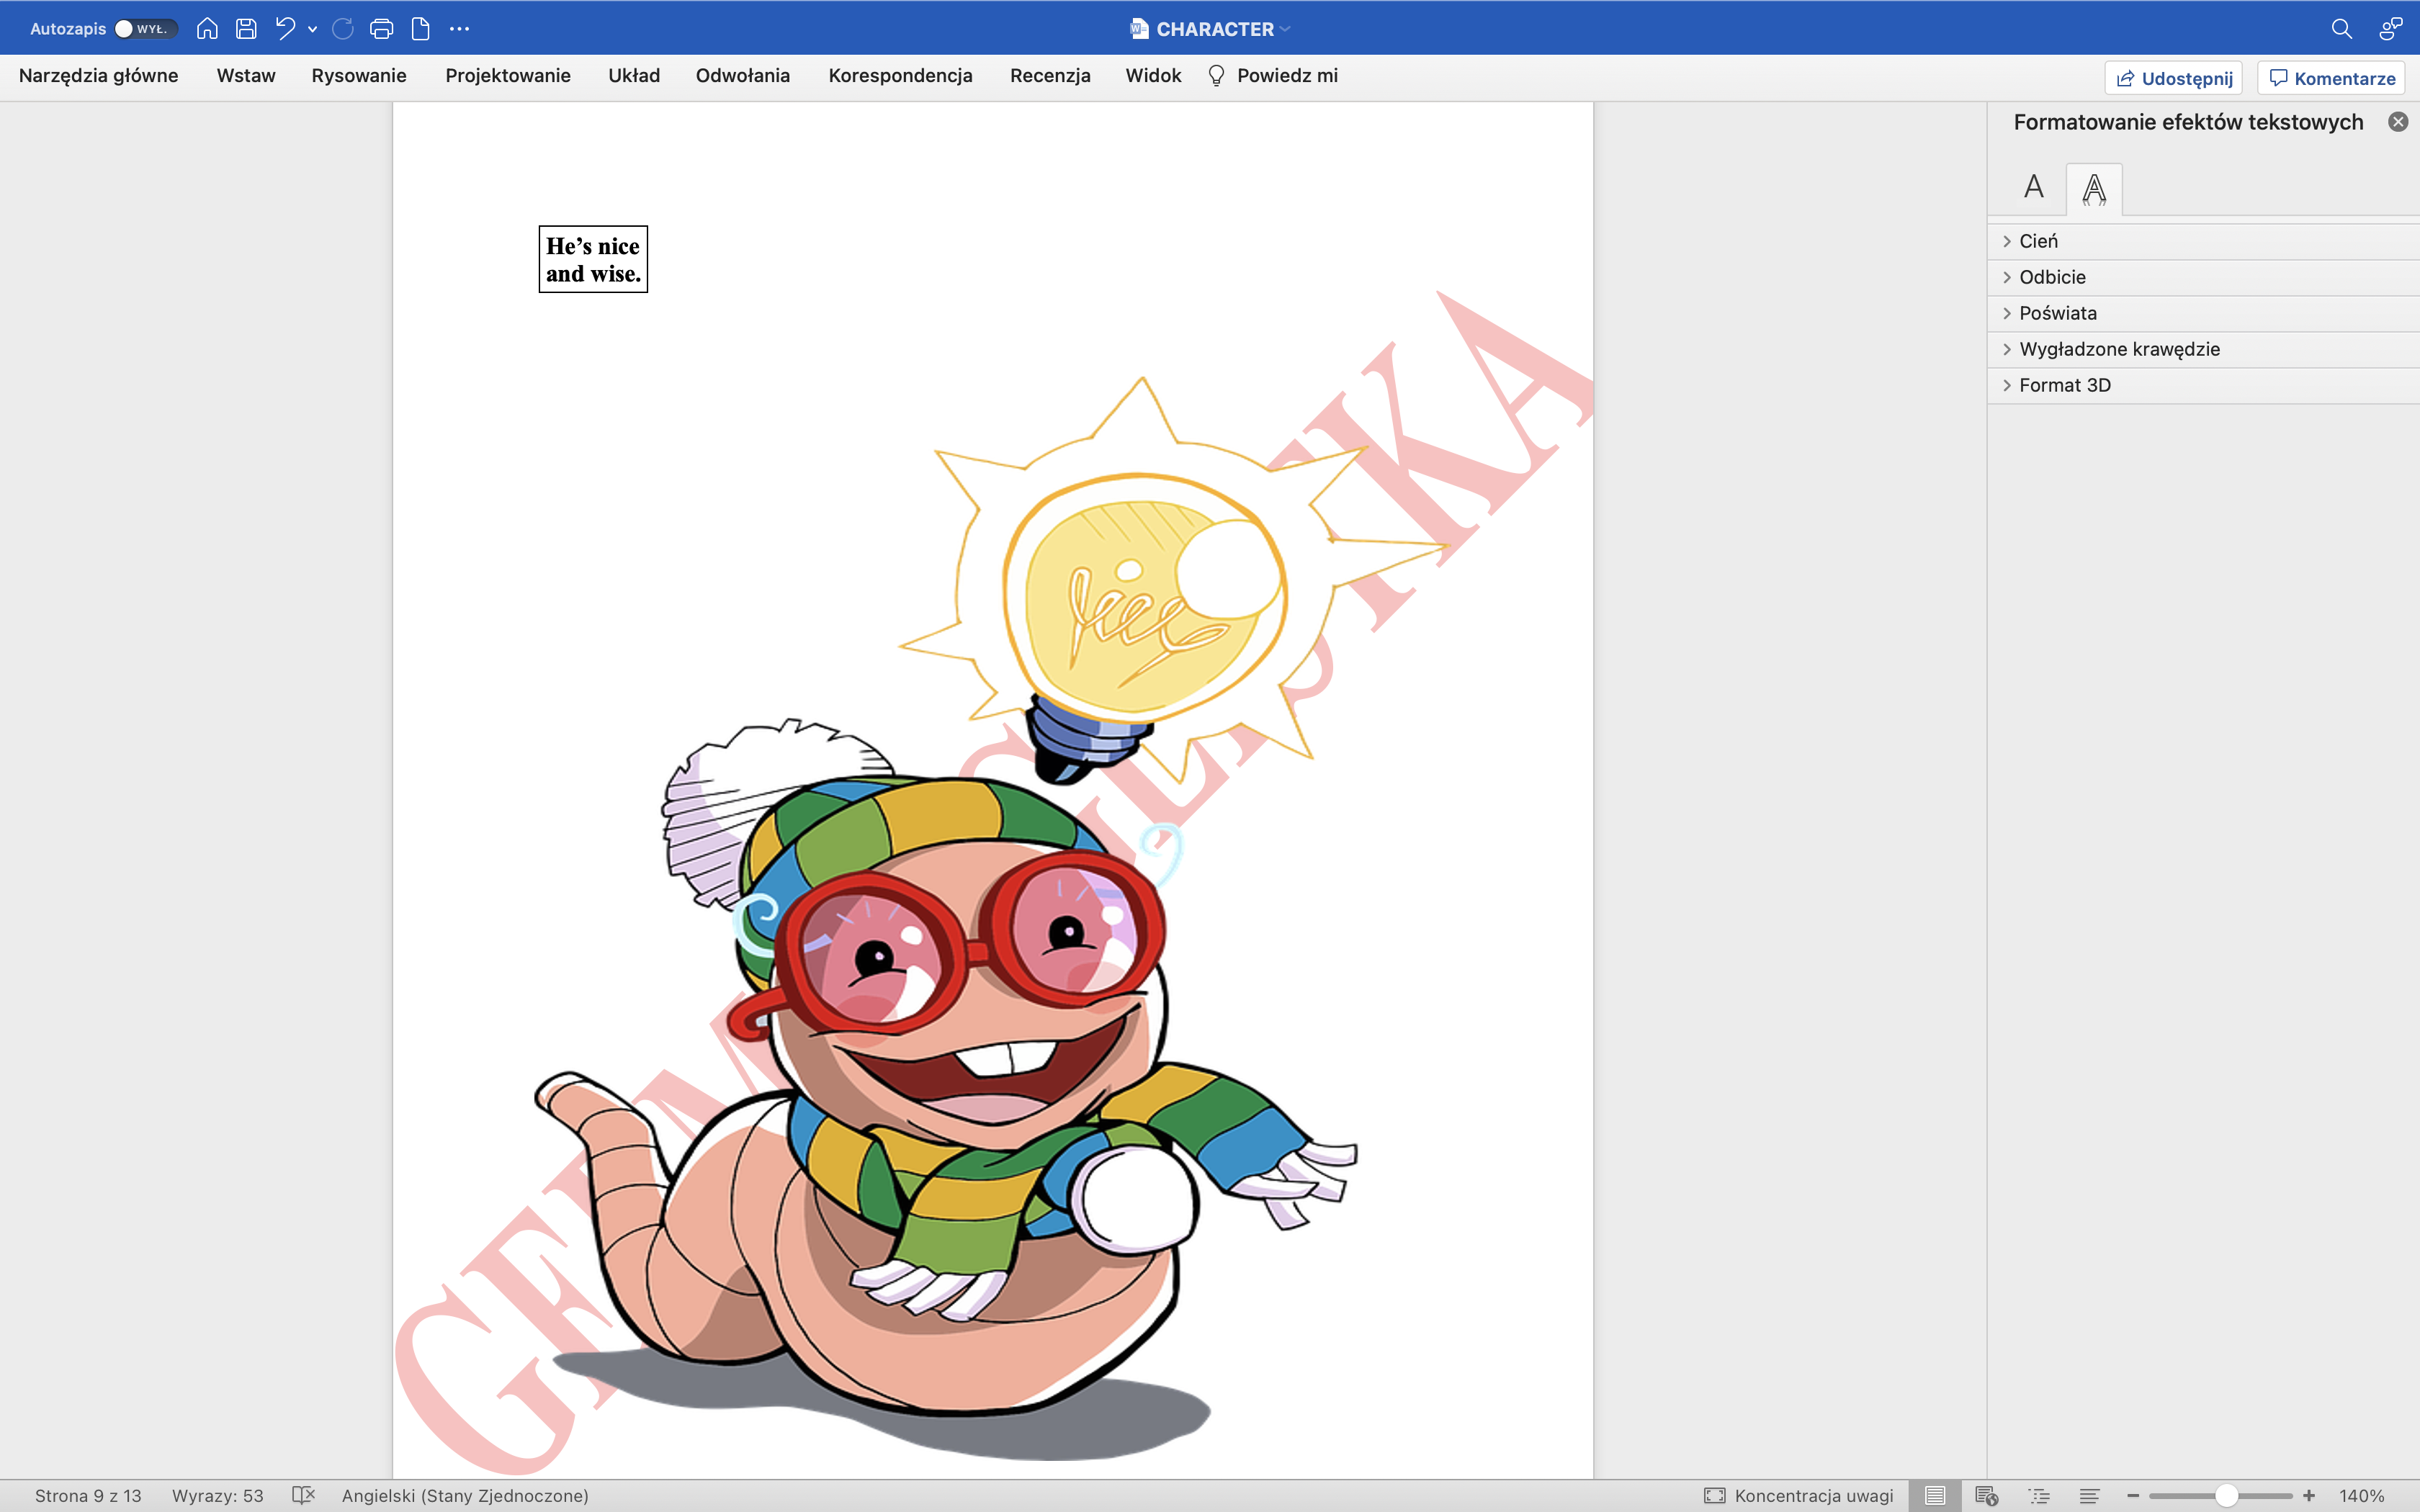Expand the Format 3D section
Viewport: 2420px width, 1512px height.
2064,385
